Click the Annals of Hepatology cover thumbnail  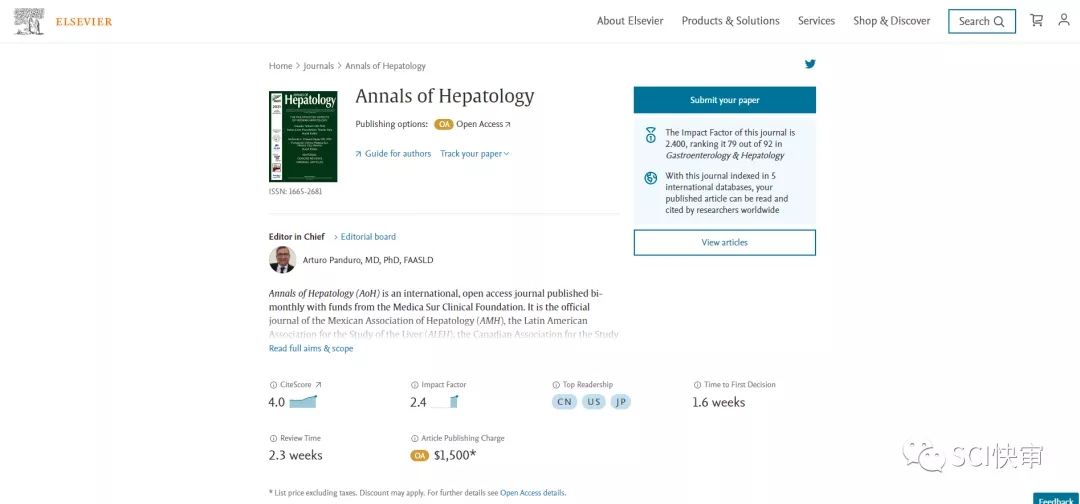pos(303,137)
